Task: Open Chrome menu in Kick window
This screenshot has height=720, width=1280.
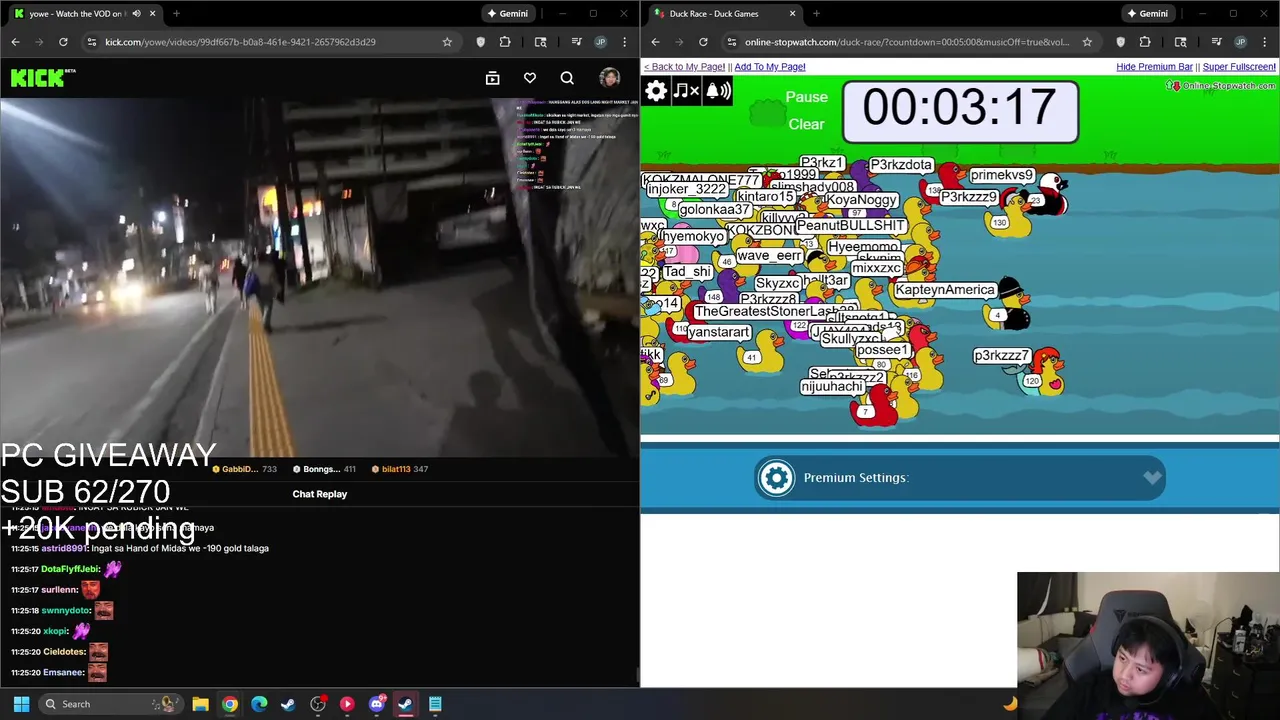Action: (x=624, y=42)
